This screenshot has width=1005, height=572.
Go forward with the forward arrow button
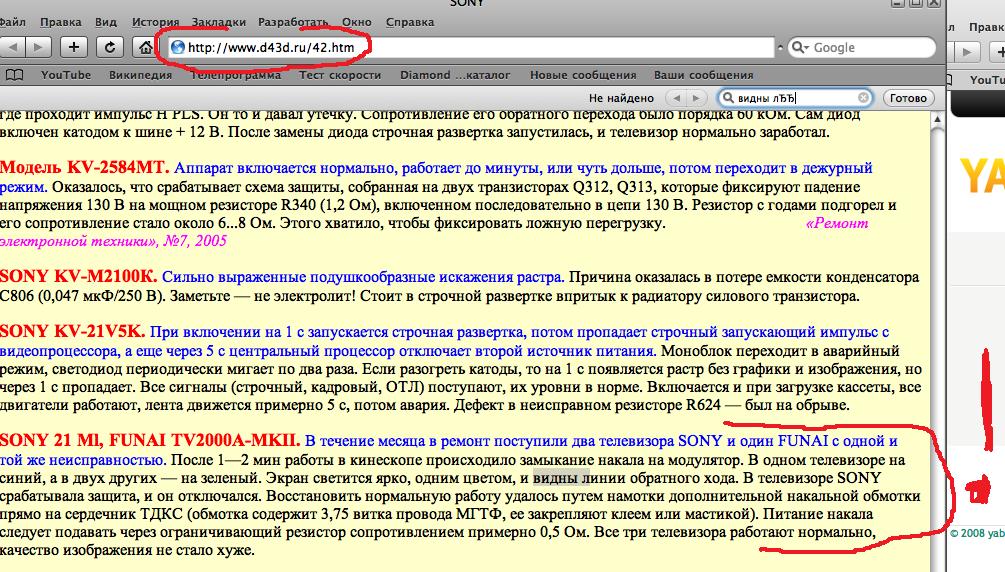pyautogui.click(x=38, y=47)
